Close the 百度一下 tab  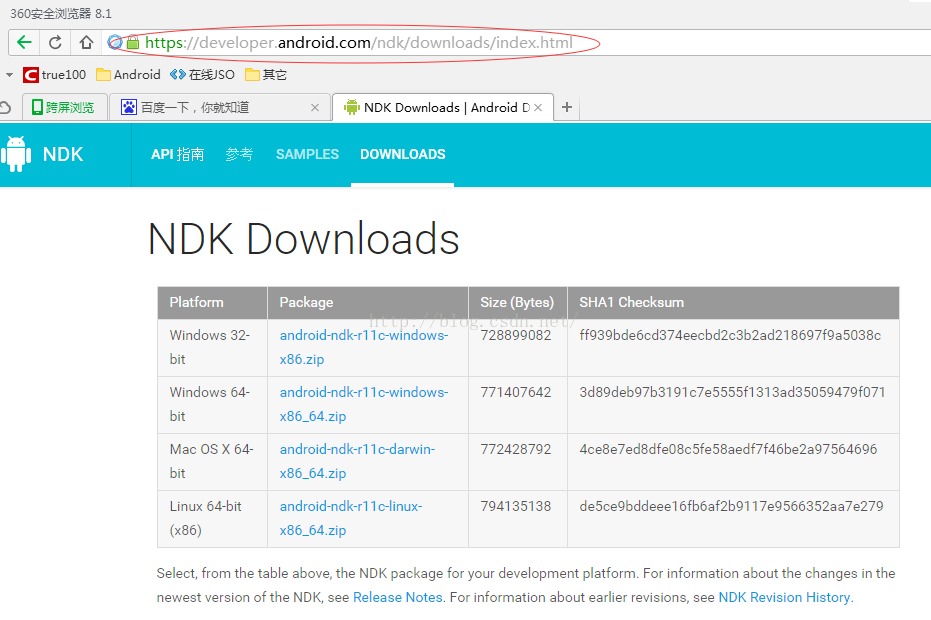[x=315, y=107]
